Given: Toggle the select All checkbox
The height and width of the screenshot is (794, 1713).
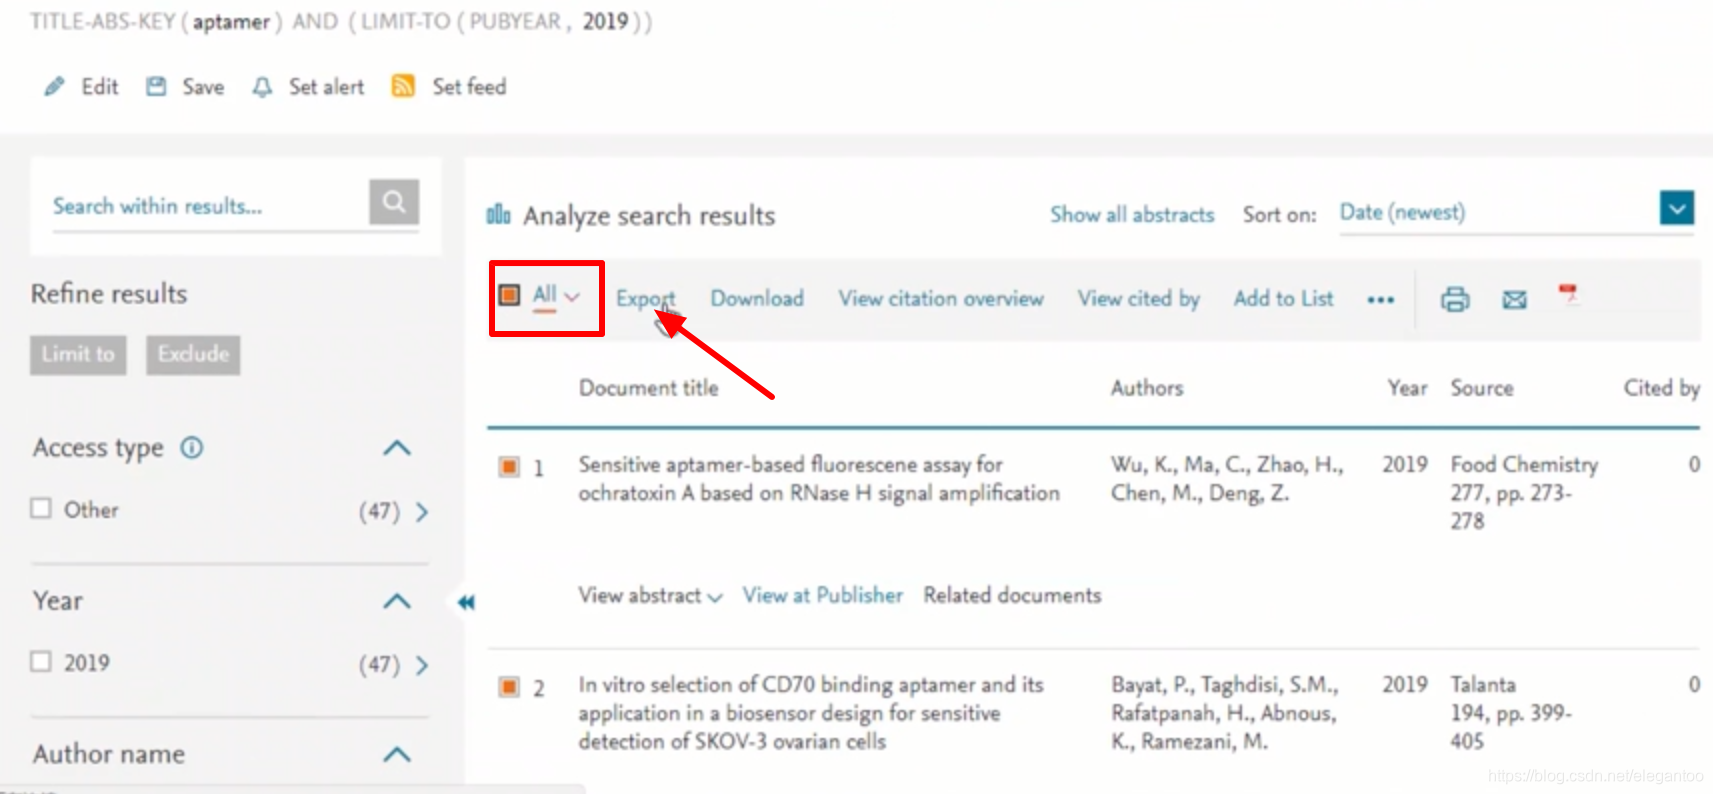Looking at the screenshot, I should click(509, 295).
